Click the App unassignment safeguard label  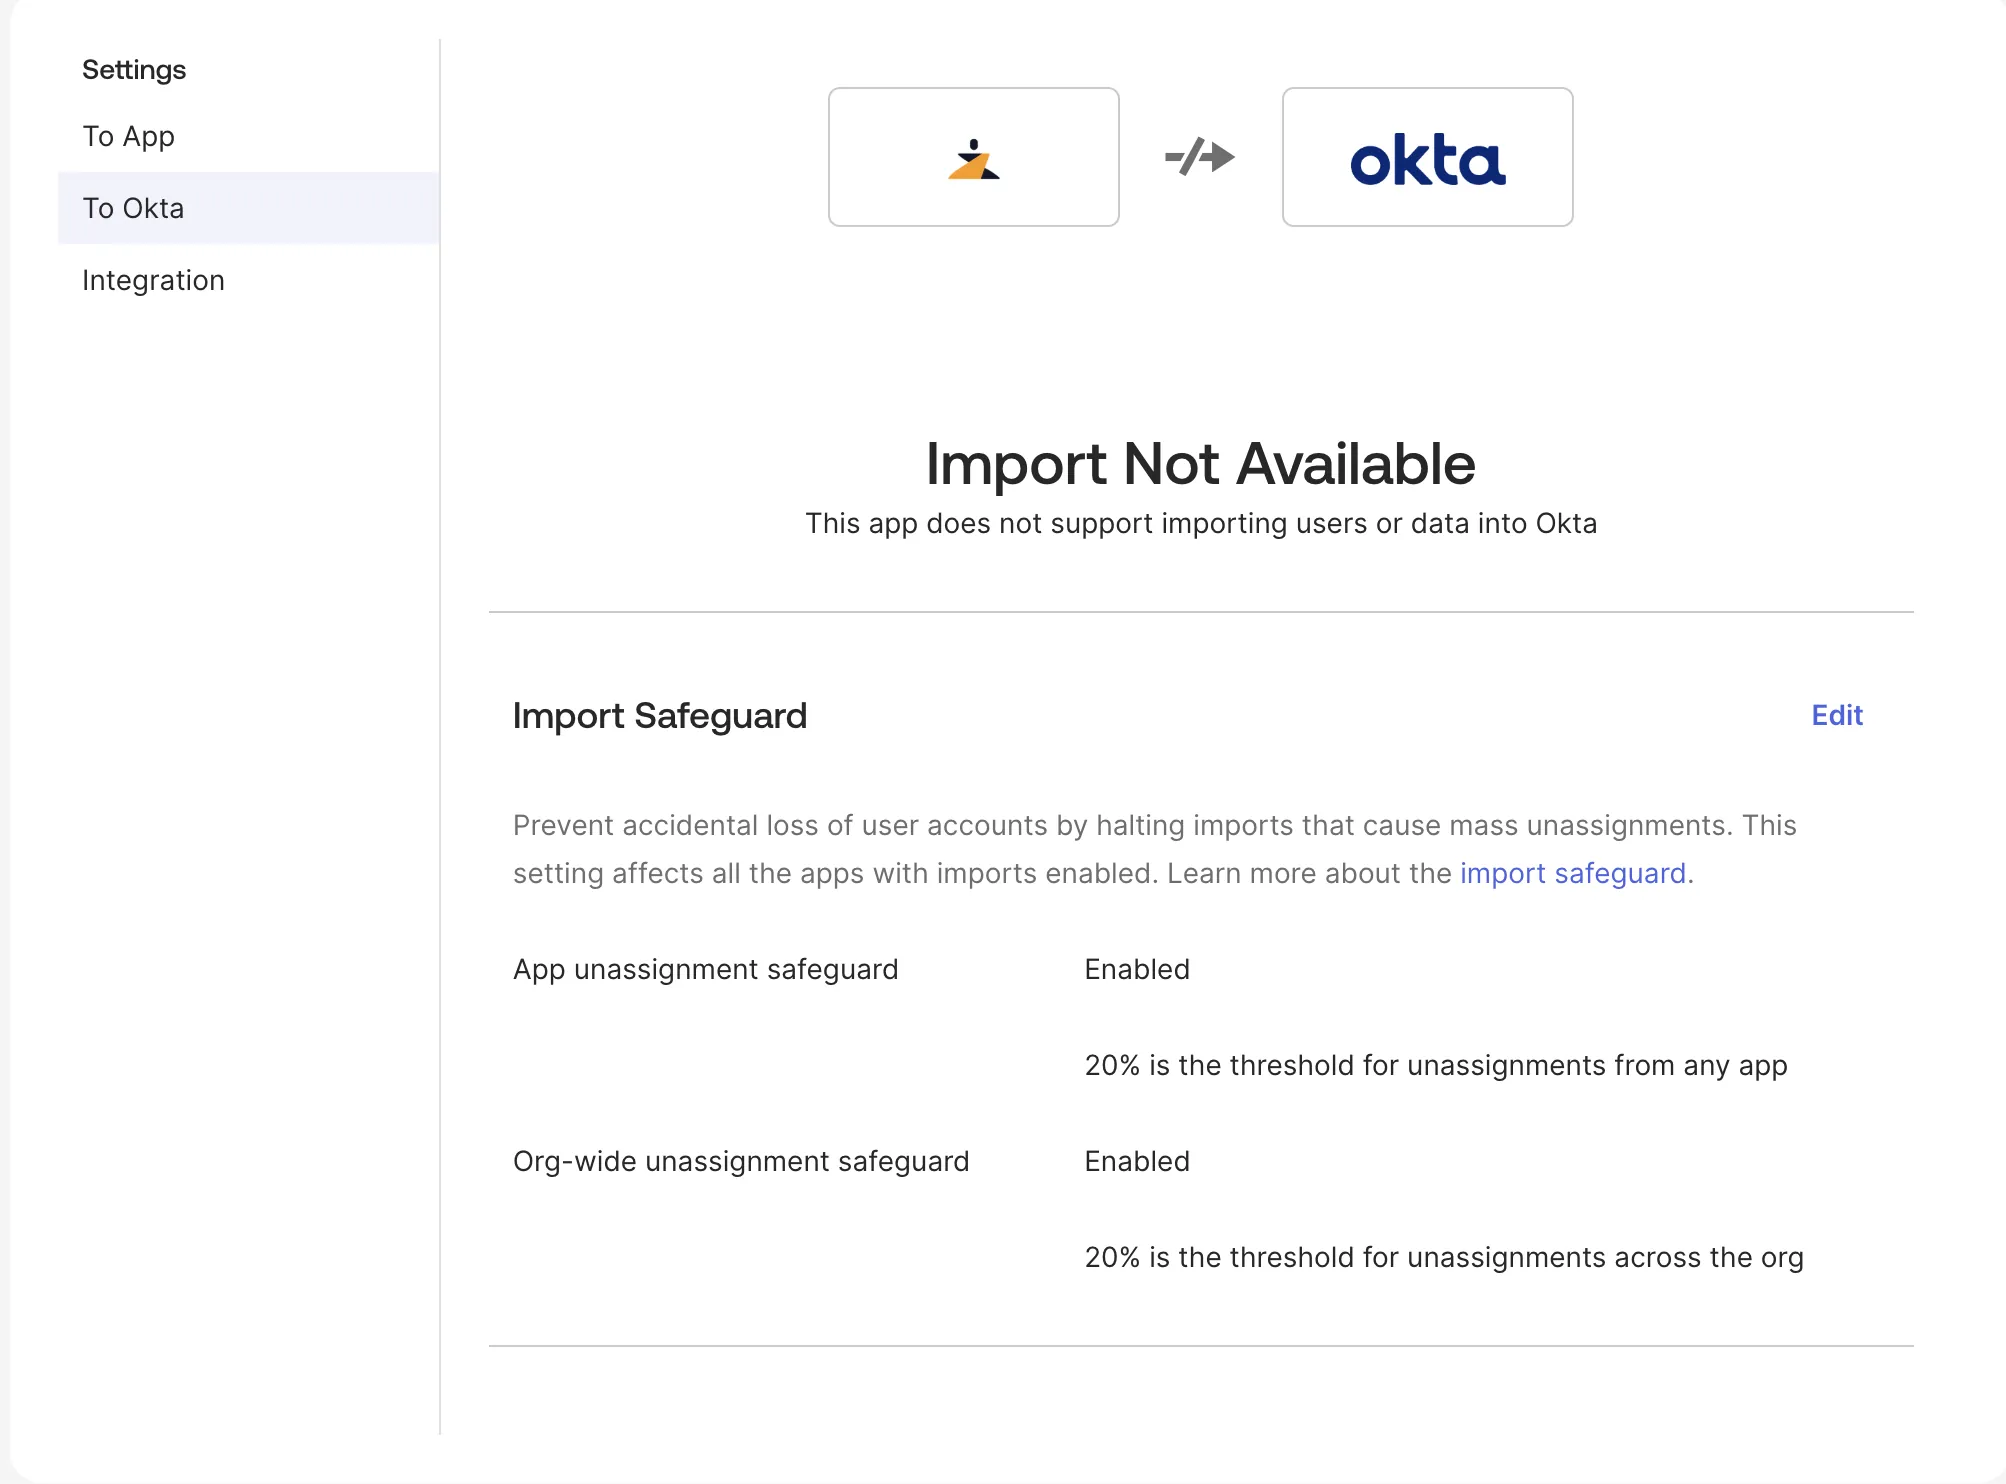(x=705, y=969)
